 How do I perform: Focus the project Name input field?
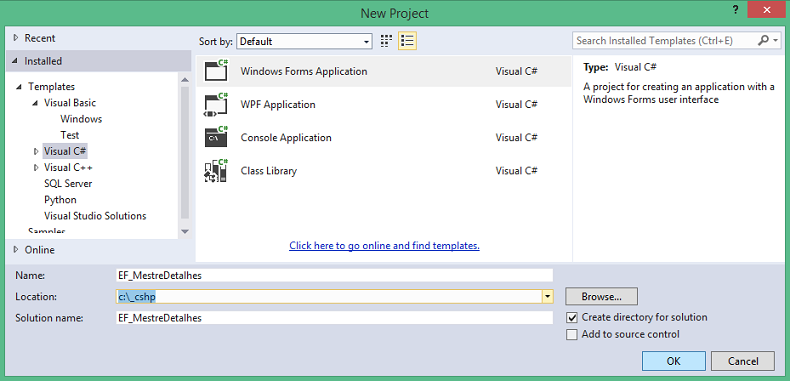(x=335, y=275)
